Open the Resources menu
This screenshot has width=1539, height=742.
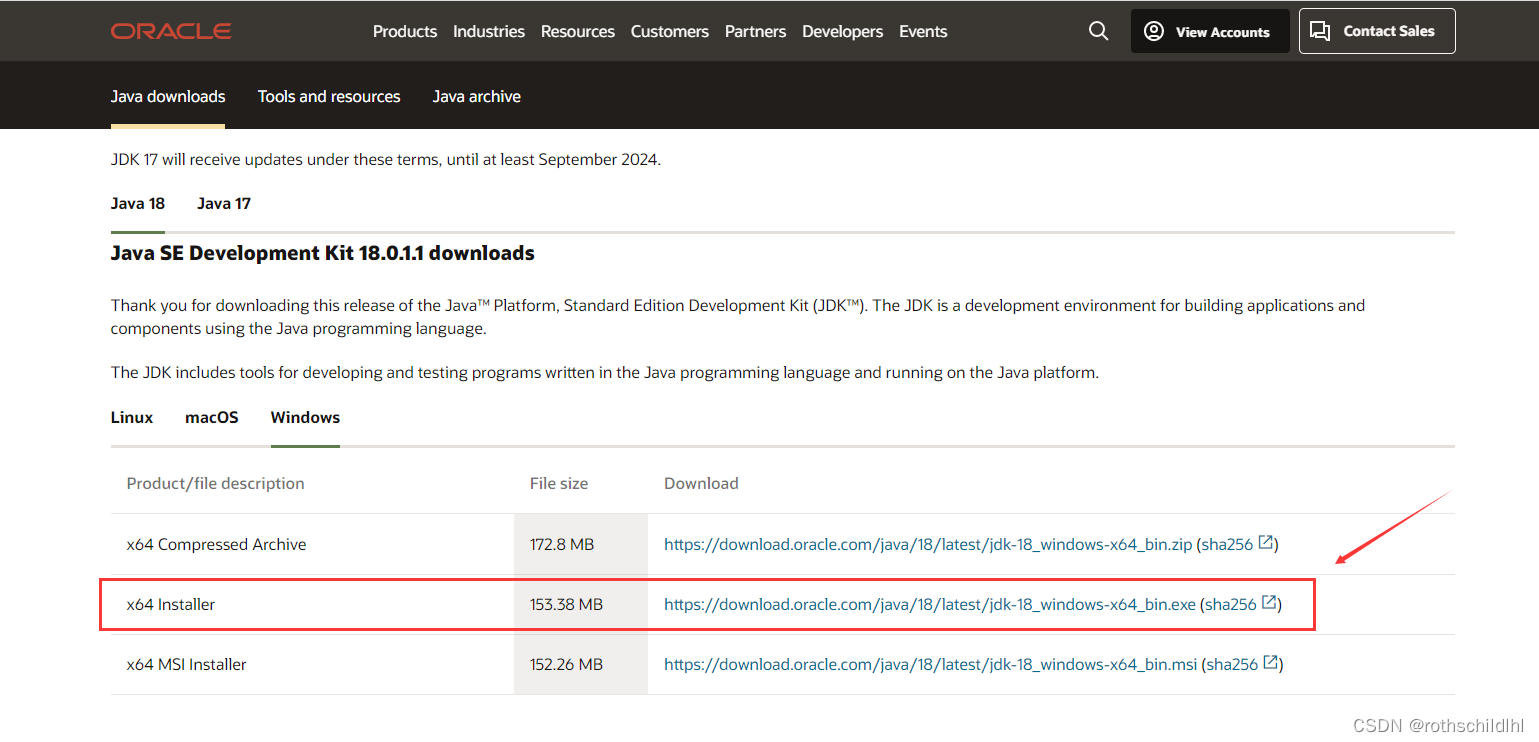click(578, 31)
